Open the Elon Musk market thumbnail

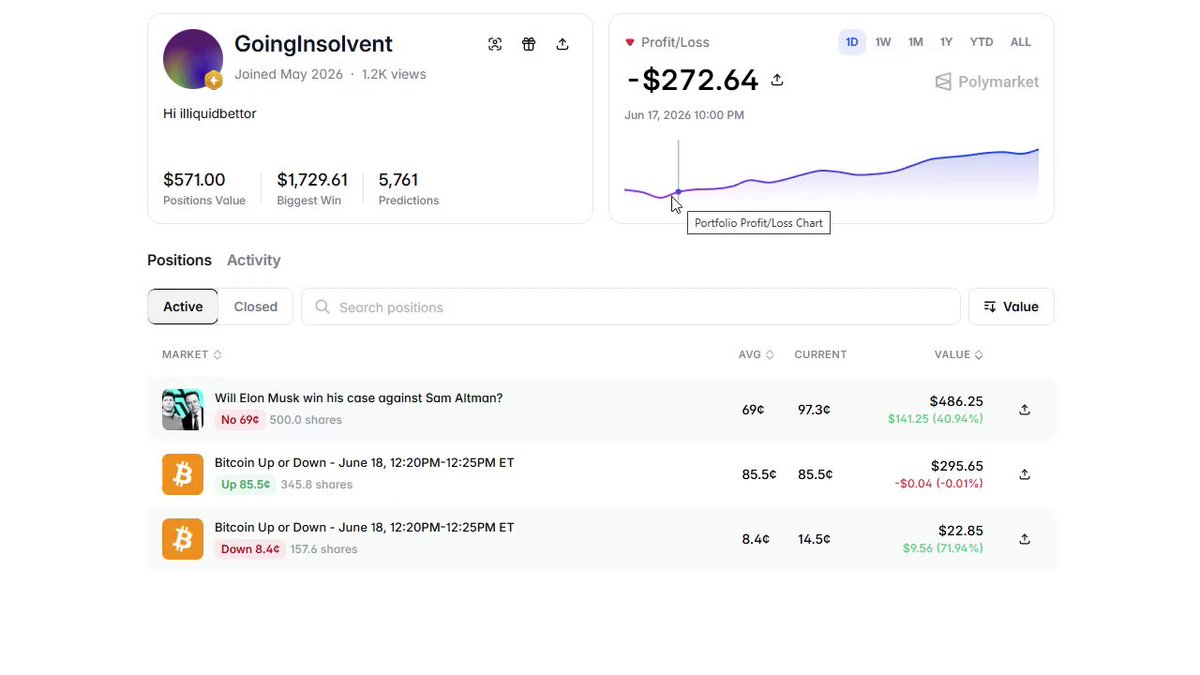tap(183, 410)
